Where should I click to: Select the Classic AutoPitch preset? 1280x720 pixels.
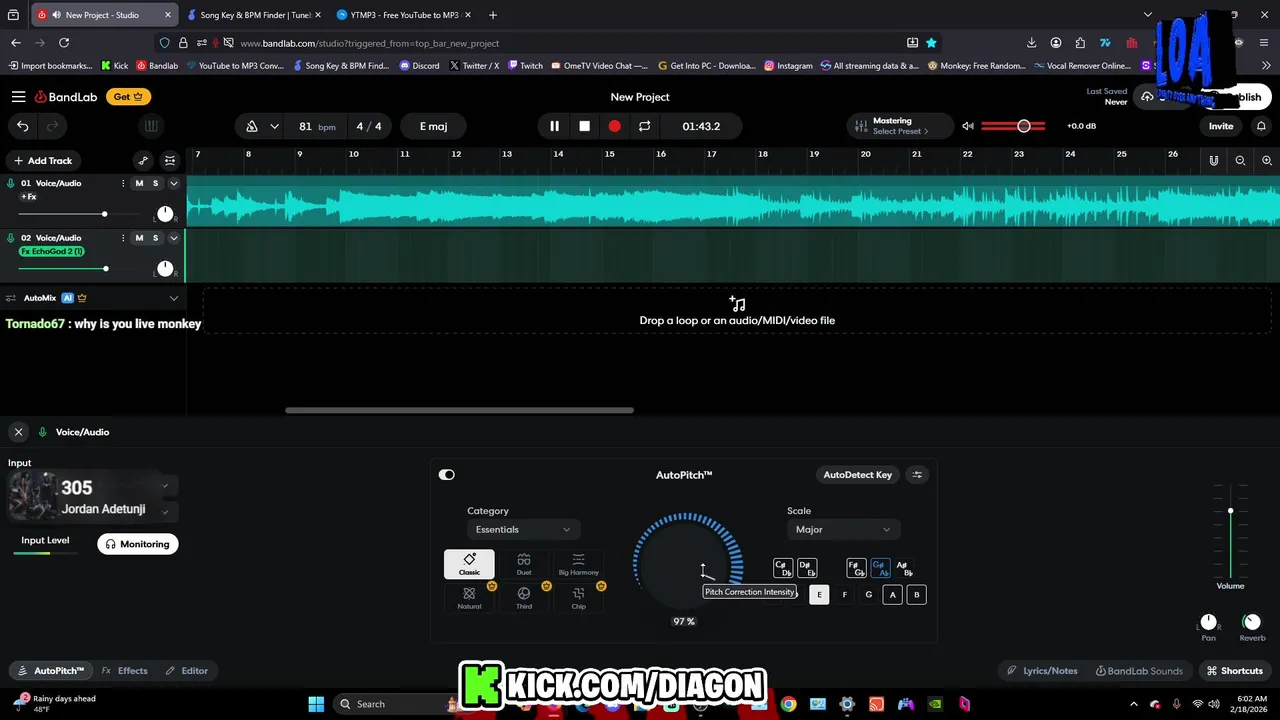pos(469,564)
